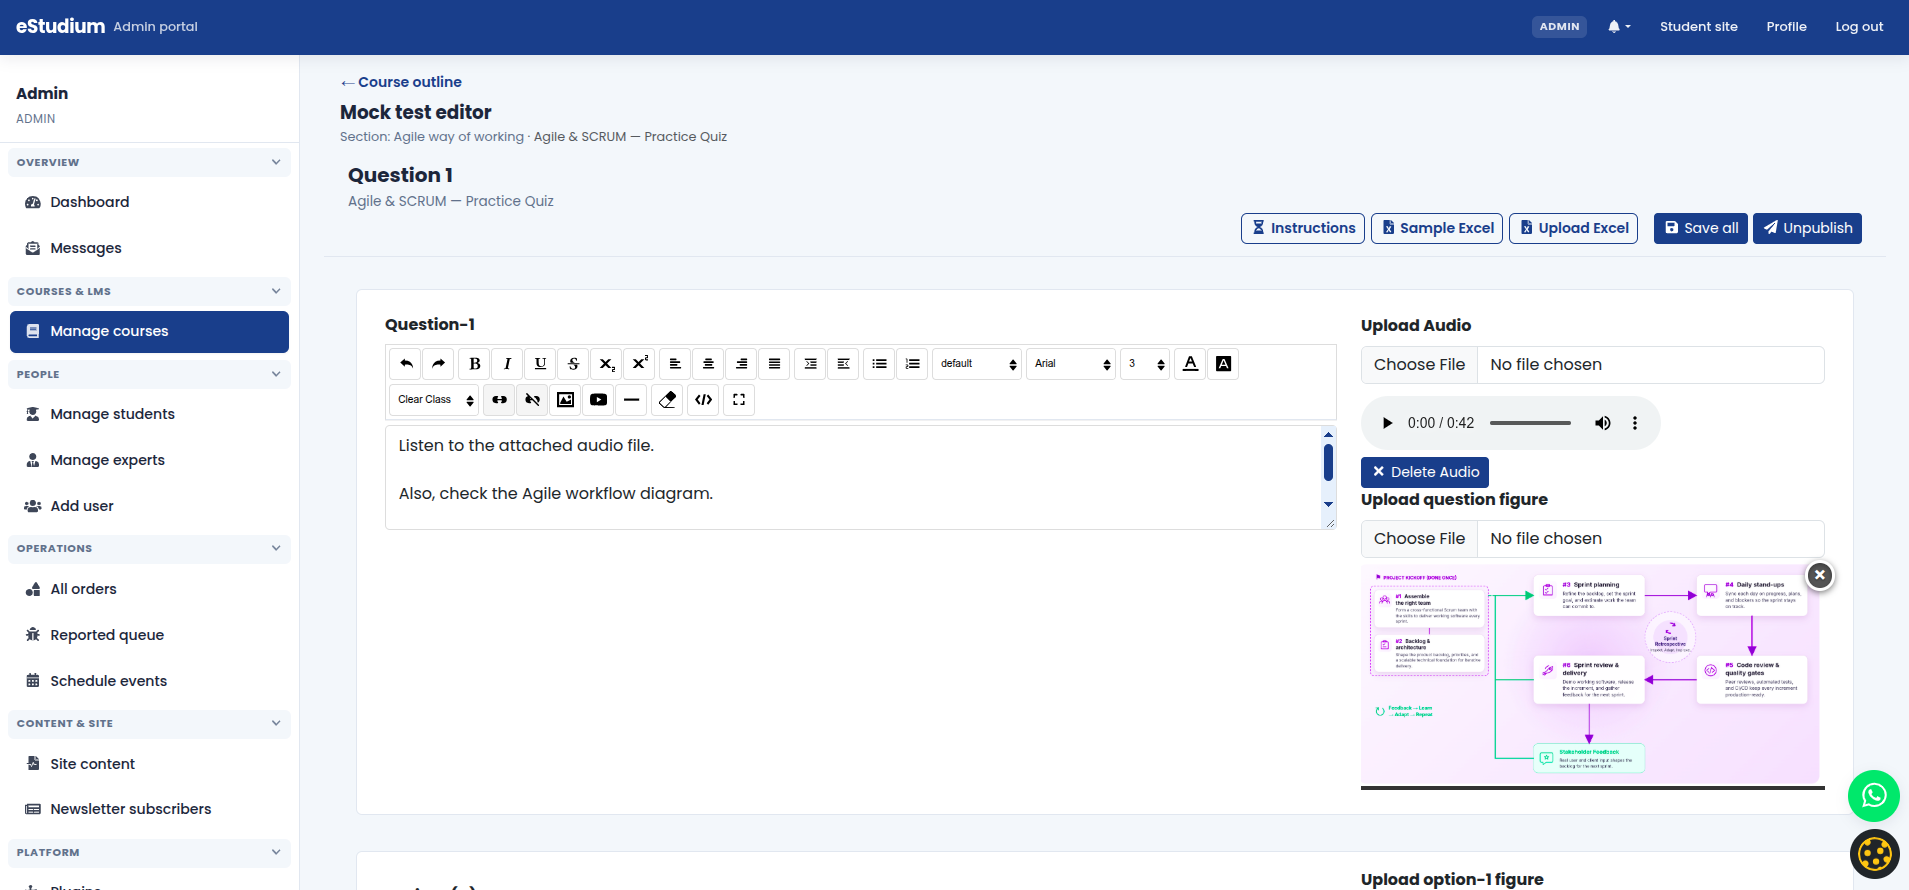Toggle strikethrough formatting
This screenshot has height=890, width=1909.
(x=573, y=364)
